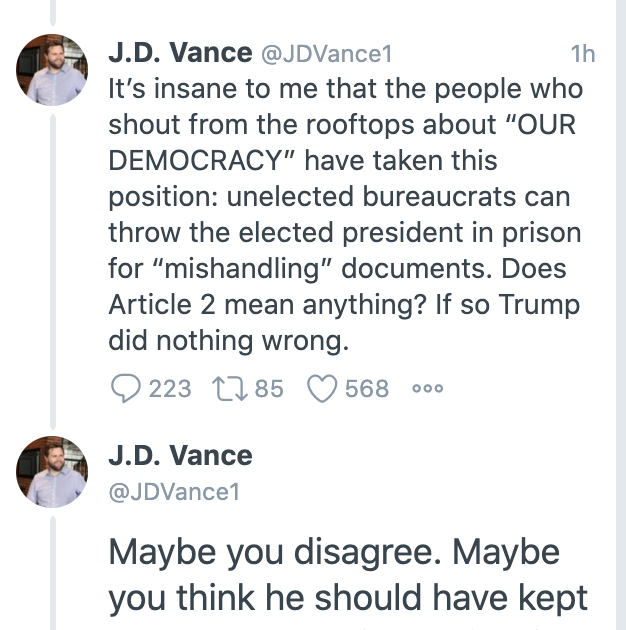Open the second tweet's profile avatar
The width and height of the screenshot is (626, 630).
tap(52, 471)
